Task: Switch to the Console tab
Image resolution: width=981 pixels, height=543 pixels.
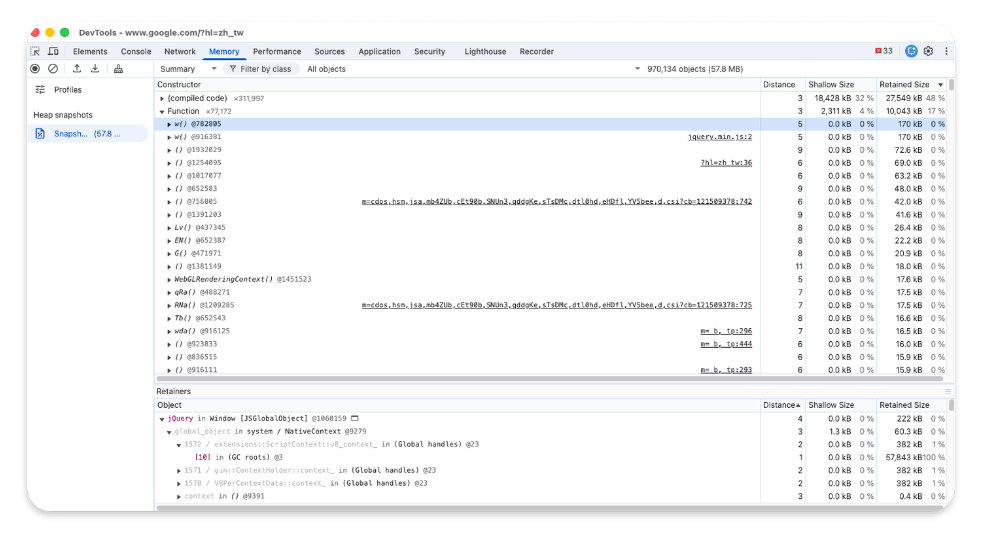Action: coord(136,51)
